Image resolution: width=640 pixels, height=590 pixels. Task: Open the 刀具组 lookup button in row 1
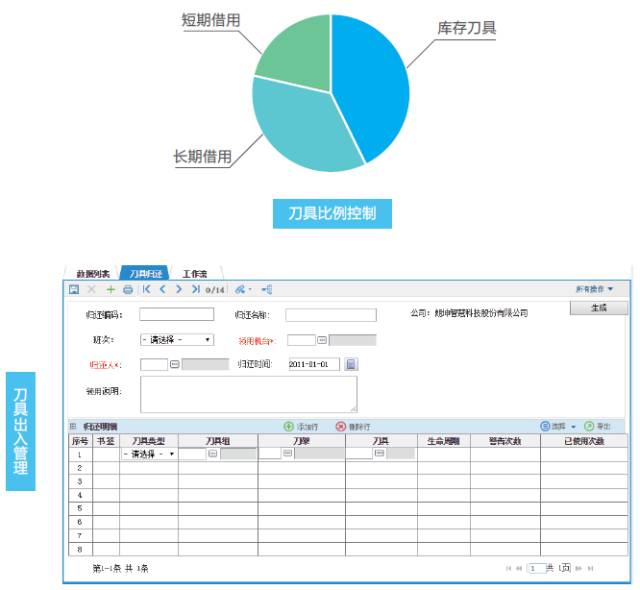point(213,453)
